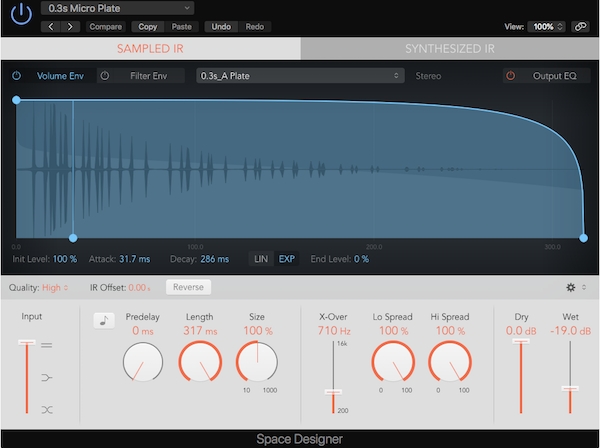Screen dimensions: 600x448
Task: Open the View 100% size menu
Action: 547,26
